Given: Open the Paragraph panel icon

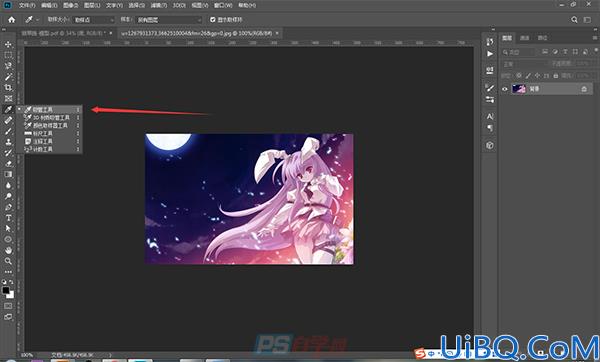Looking at the screenshot, I should tap(490, 128).
